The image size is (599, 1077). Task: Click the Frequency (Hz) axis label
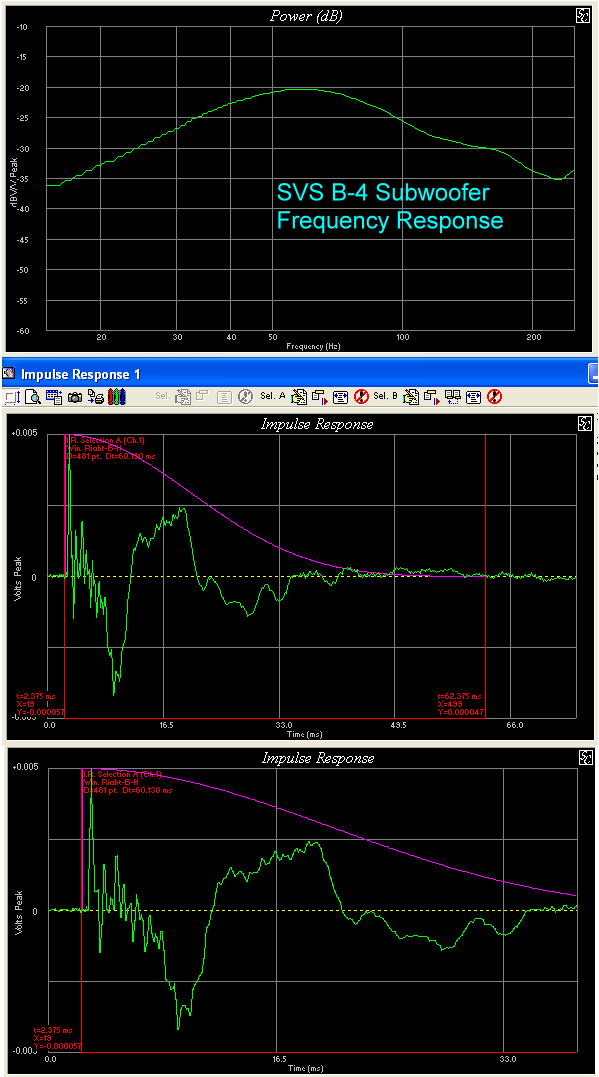pos(313,346)
